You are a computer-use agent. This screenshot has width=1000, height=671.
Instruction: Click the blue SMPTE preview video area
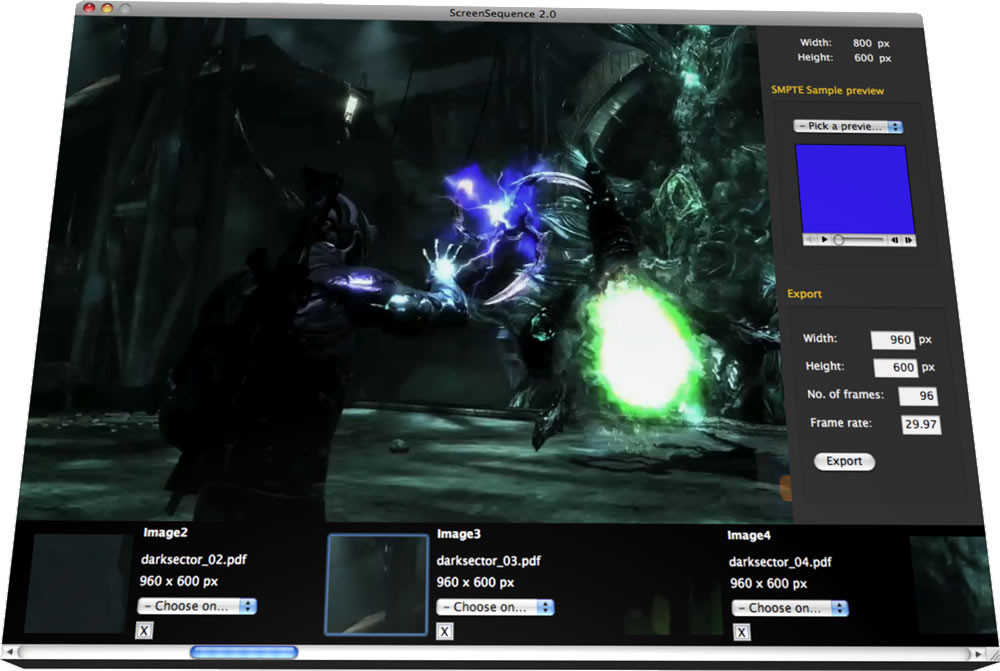[x=855, y=189]
